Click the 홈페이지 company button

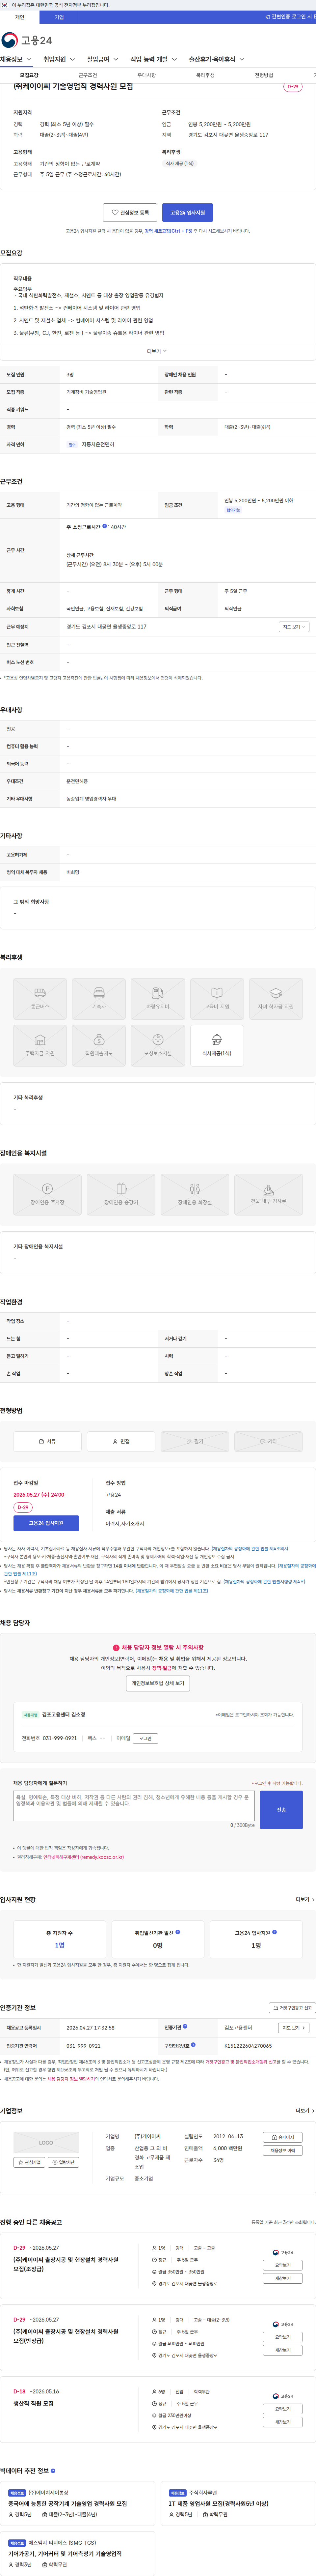pos(283,2137)
